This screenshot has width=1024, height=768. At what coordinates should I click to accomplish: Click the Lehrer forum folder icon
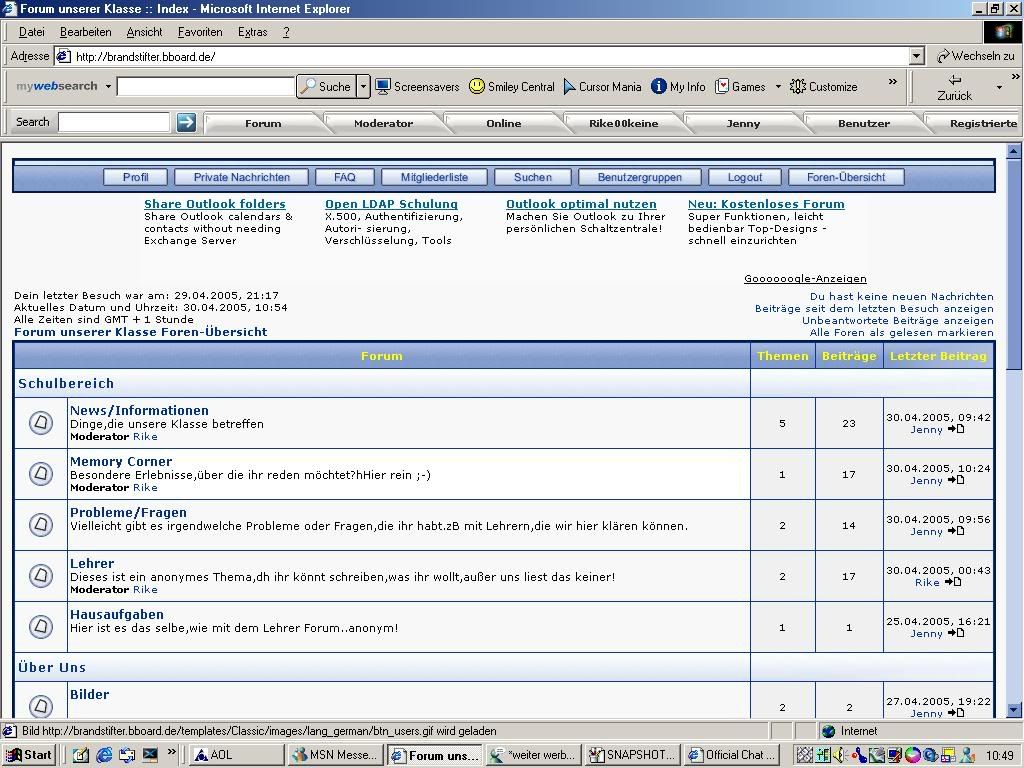click(41, 576)
